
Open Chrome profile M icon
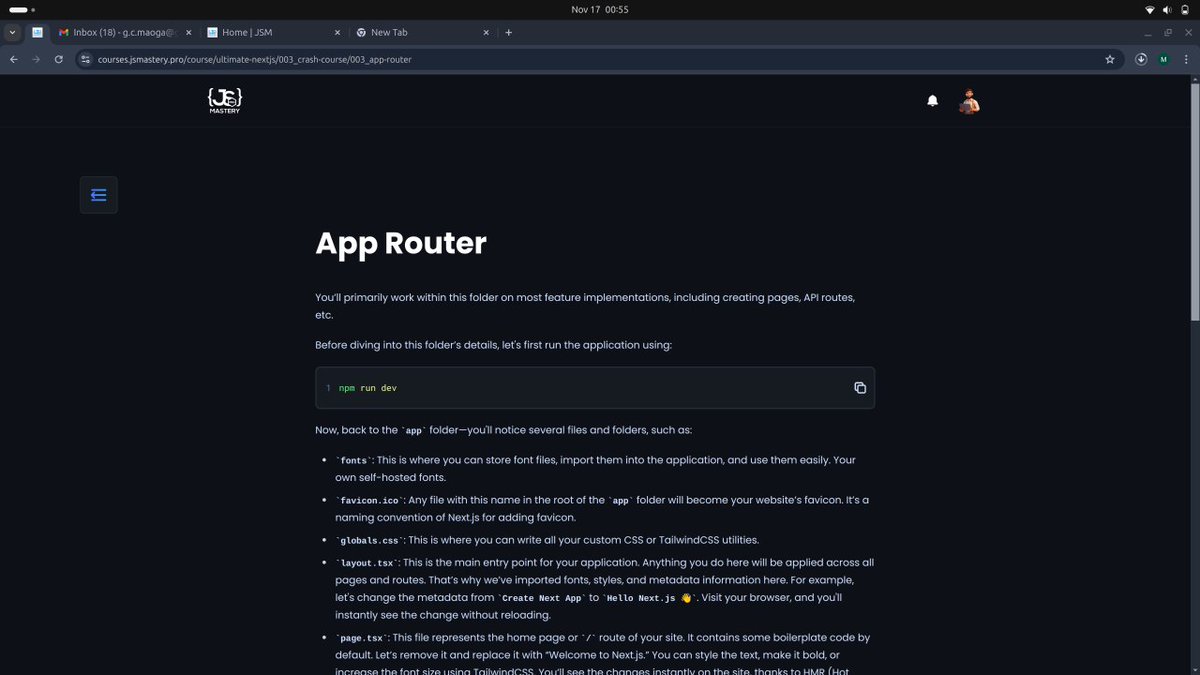coord(1163,59)
